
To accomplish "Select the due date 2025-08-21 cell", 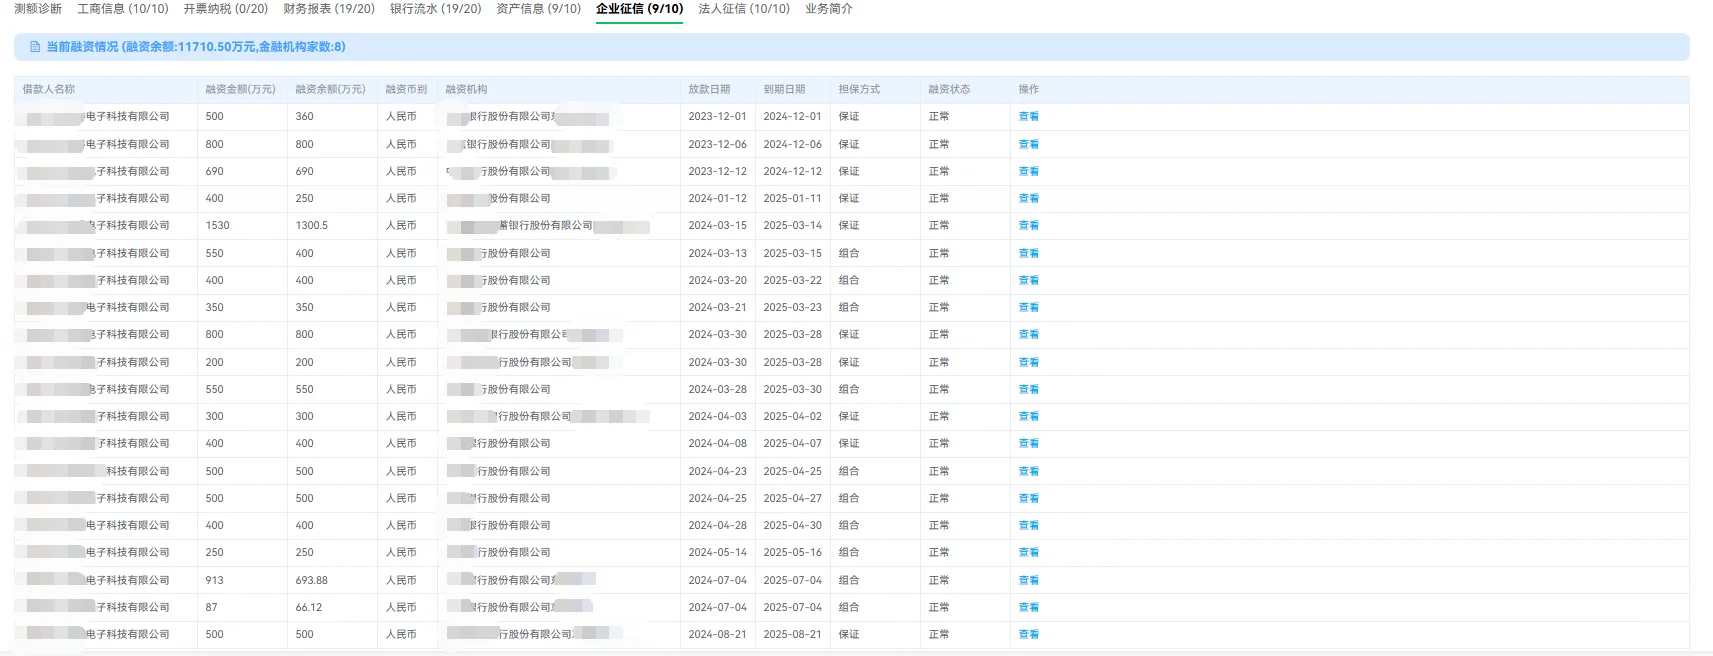I will tap(793, 635).
